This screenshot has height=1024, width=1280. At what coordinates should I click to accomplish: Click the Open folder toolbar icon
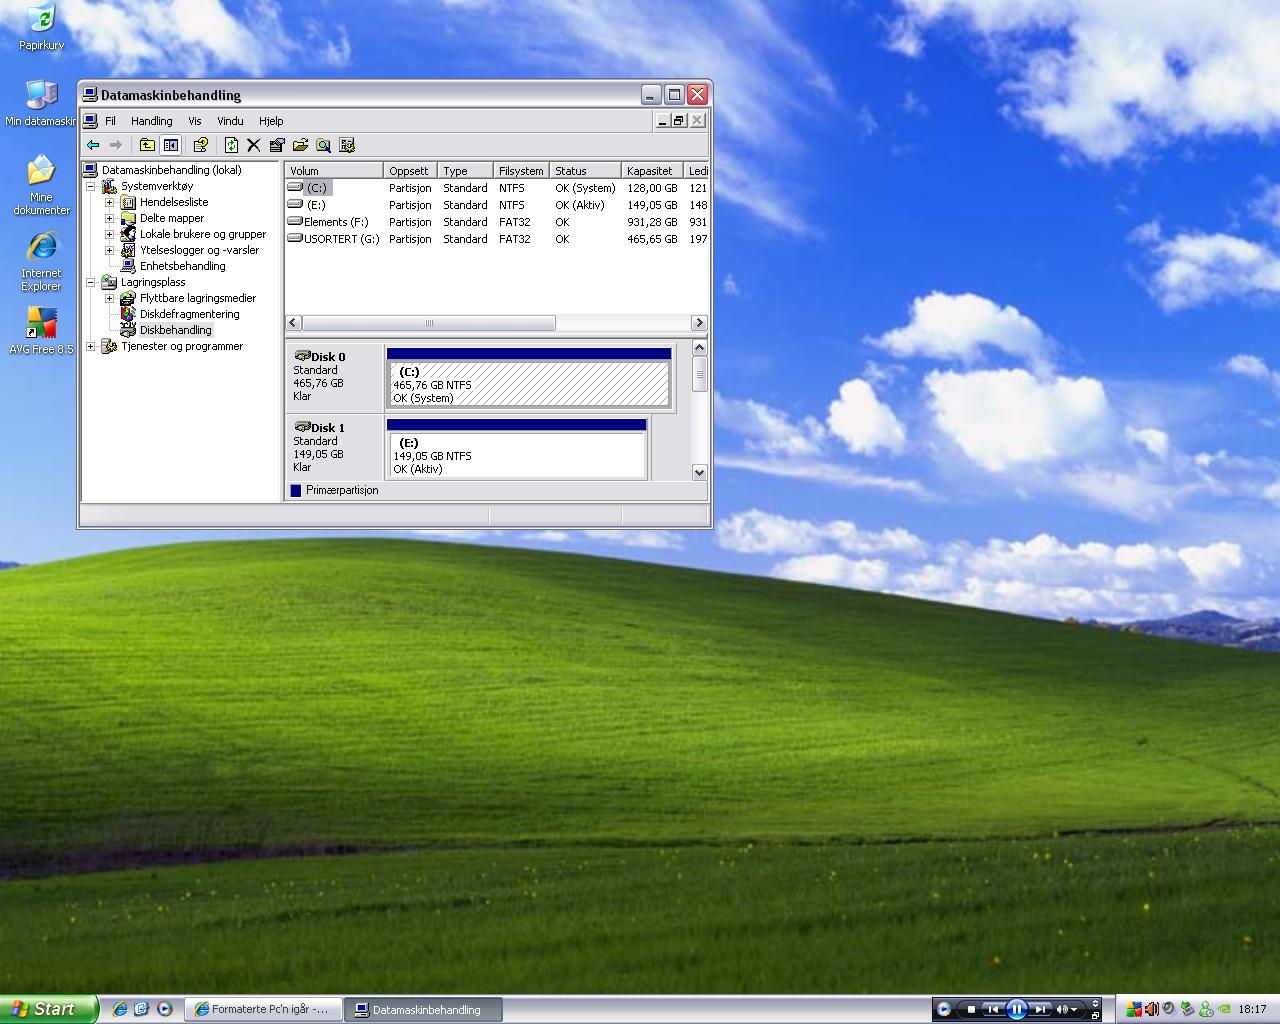(300, 145)
